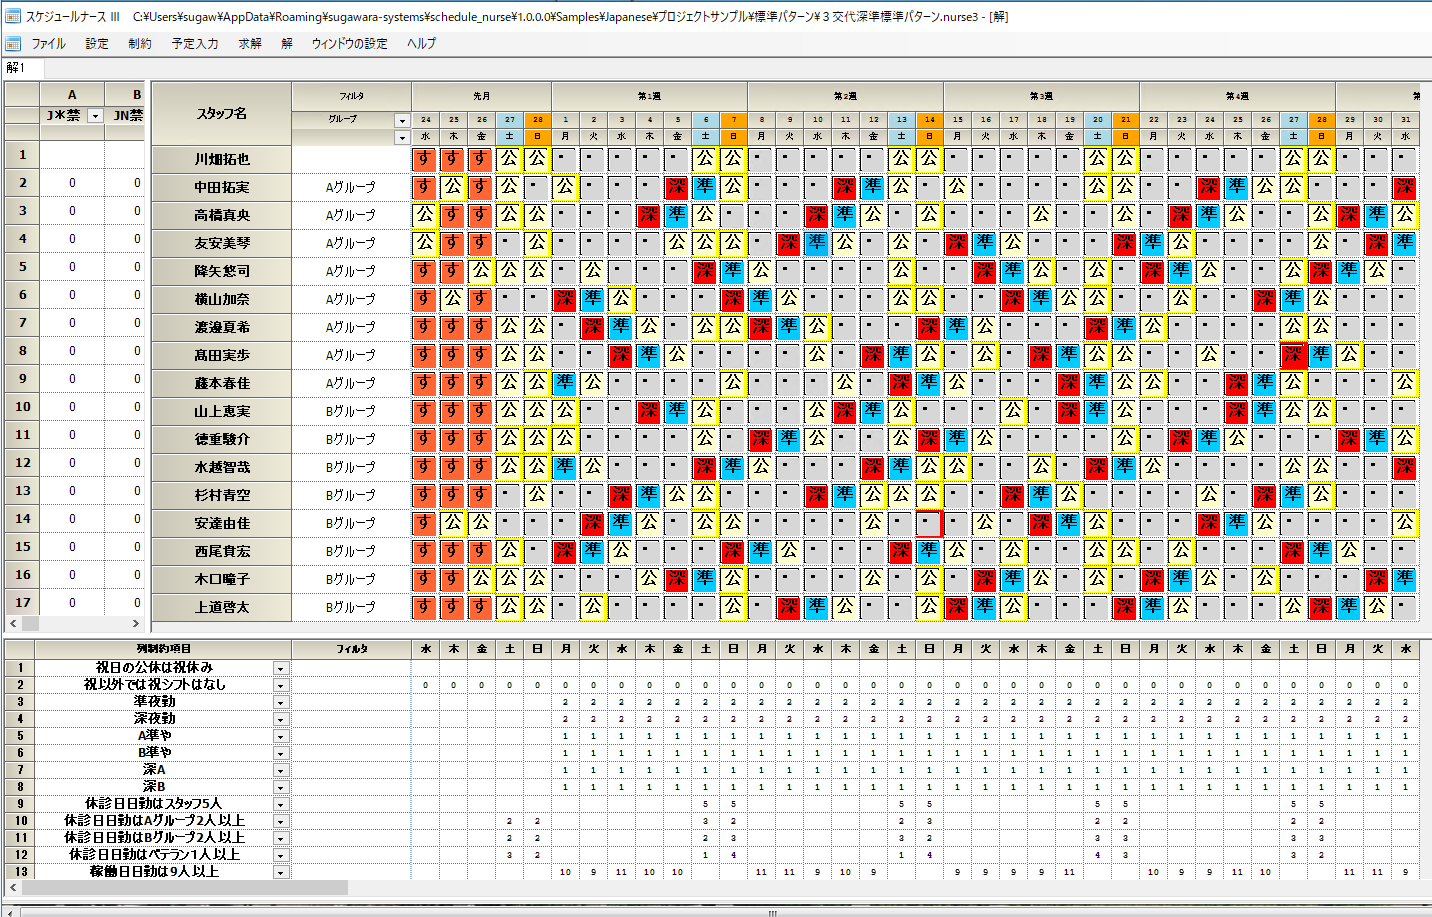Click 安達由佳's red-outlined empty cell on day 14
The image size is (1432, 917).
929,523
